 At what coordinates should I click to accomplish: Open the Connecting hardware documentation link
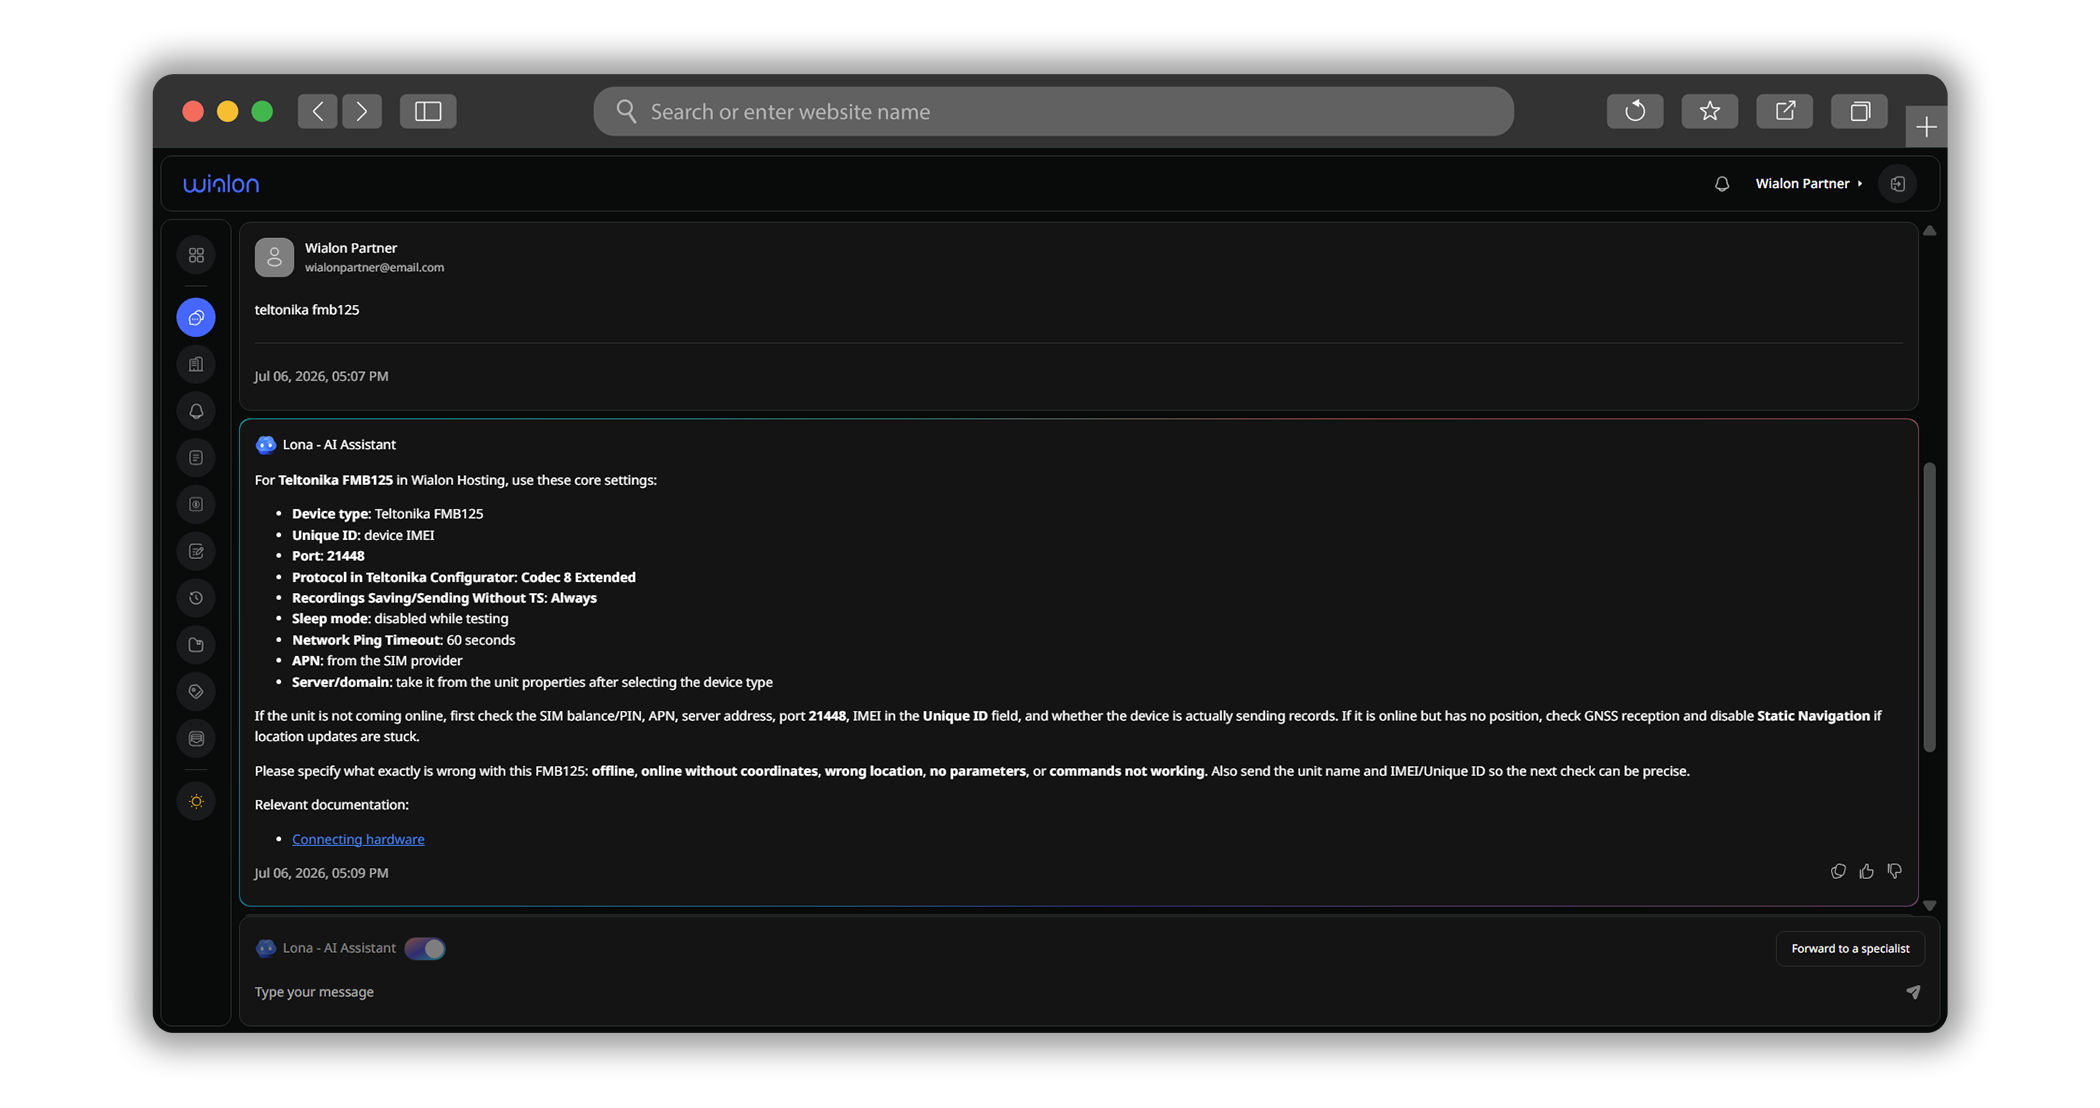click(x=358, y=839)
